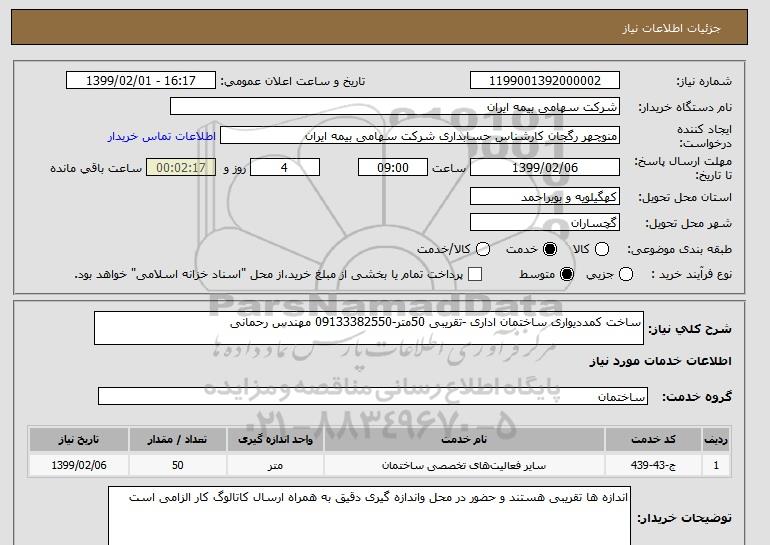Click the جزئیات اطلاعات نیاز header title
This screenshot has width=770, height=545.
(x=671, y=28)
